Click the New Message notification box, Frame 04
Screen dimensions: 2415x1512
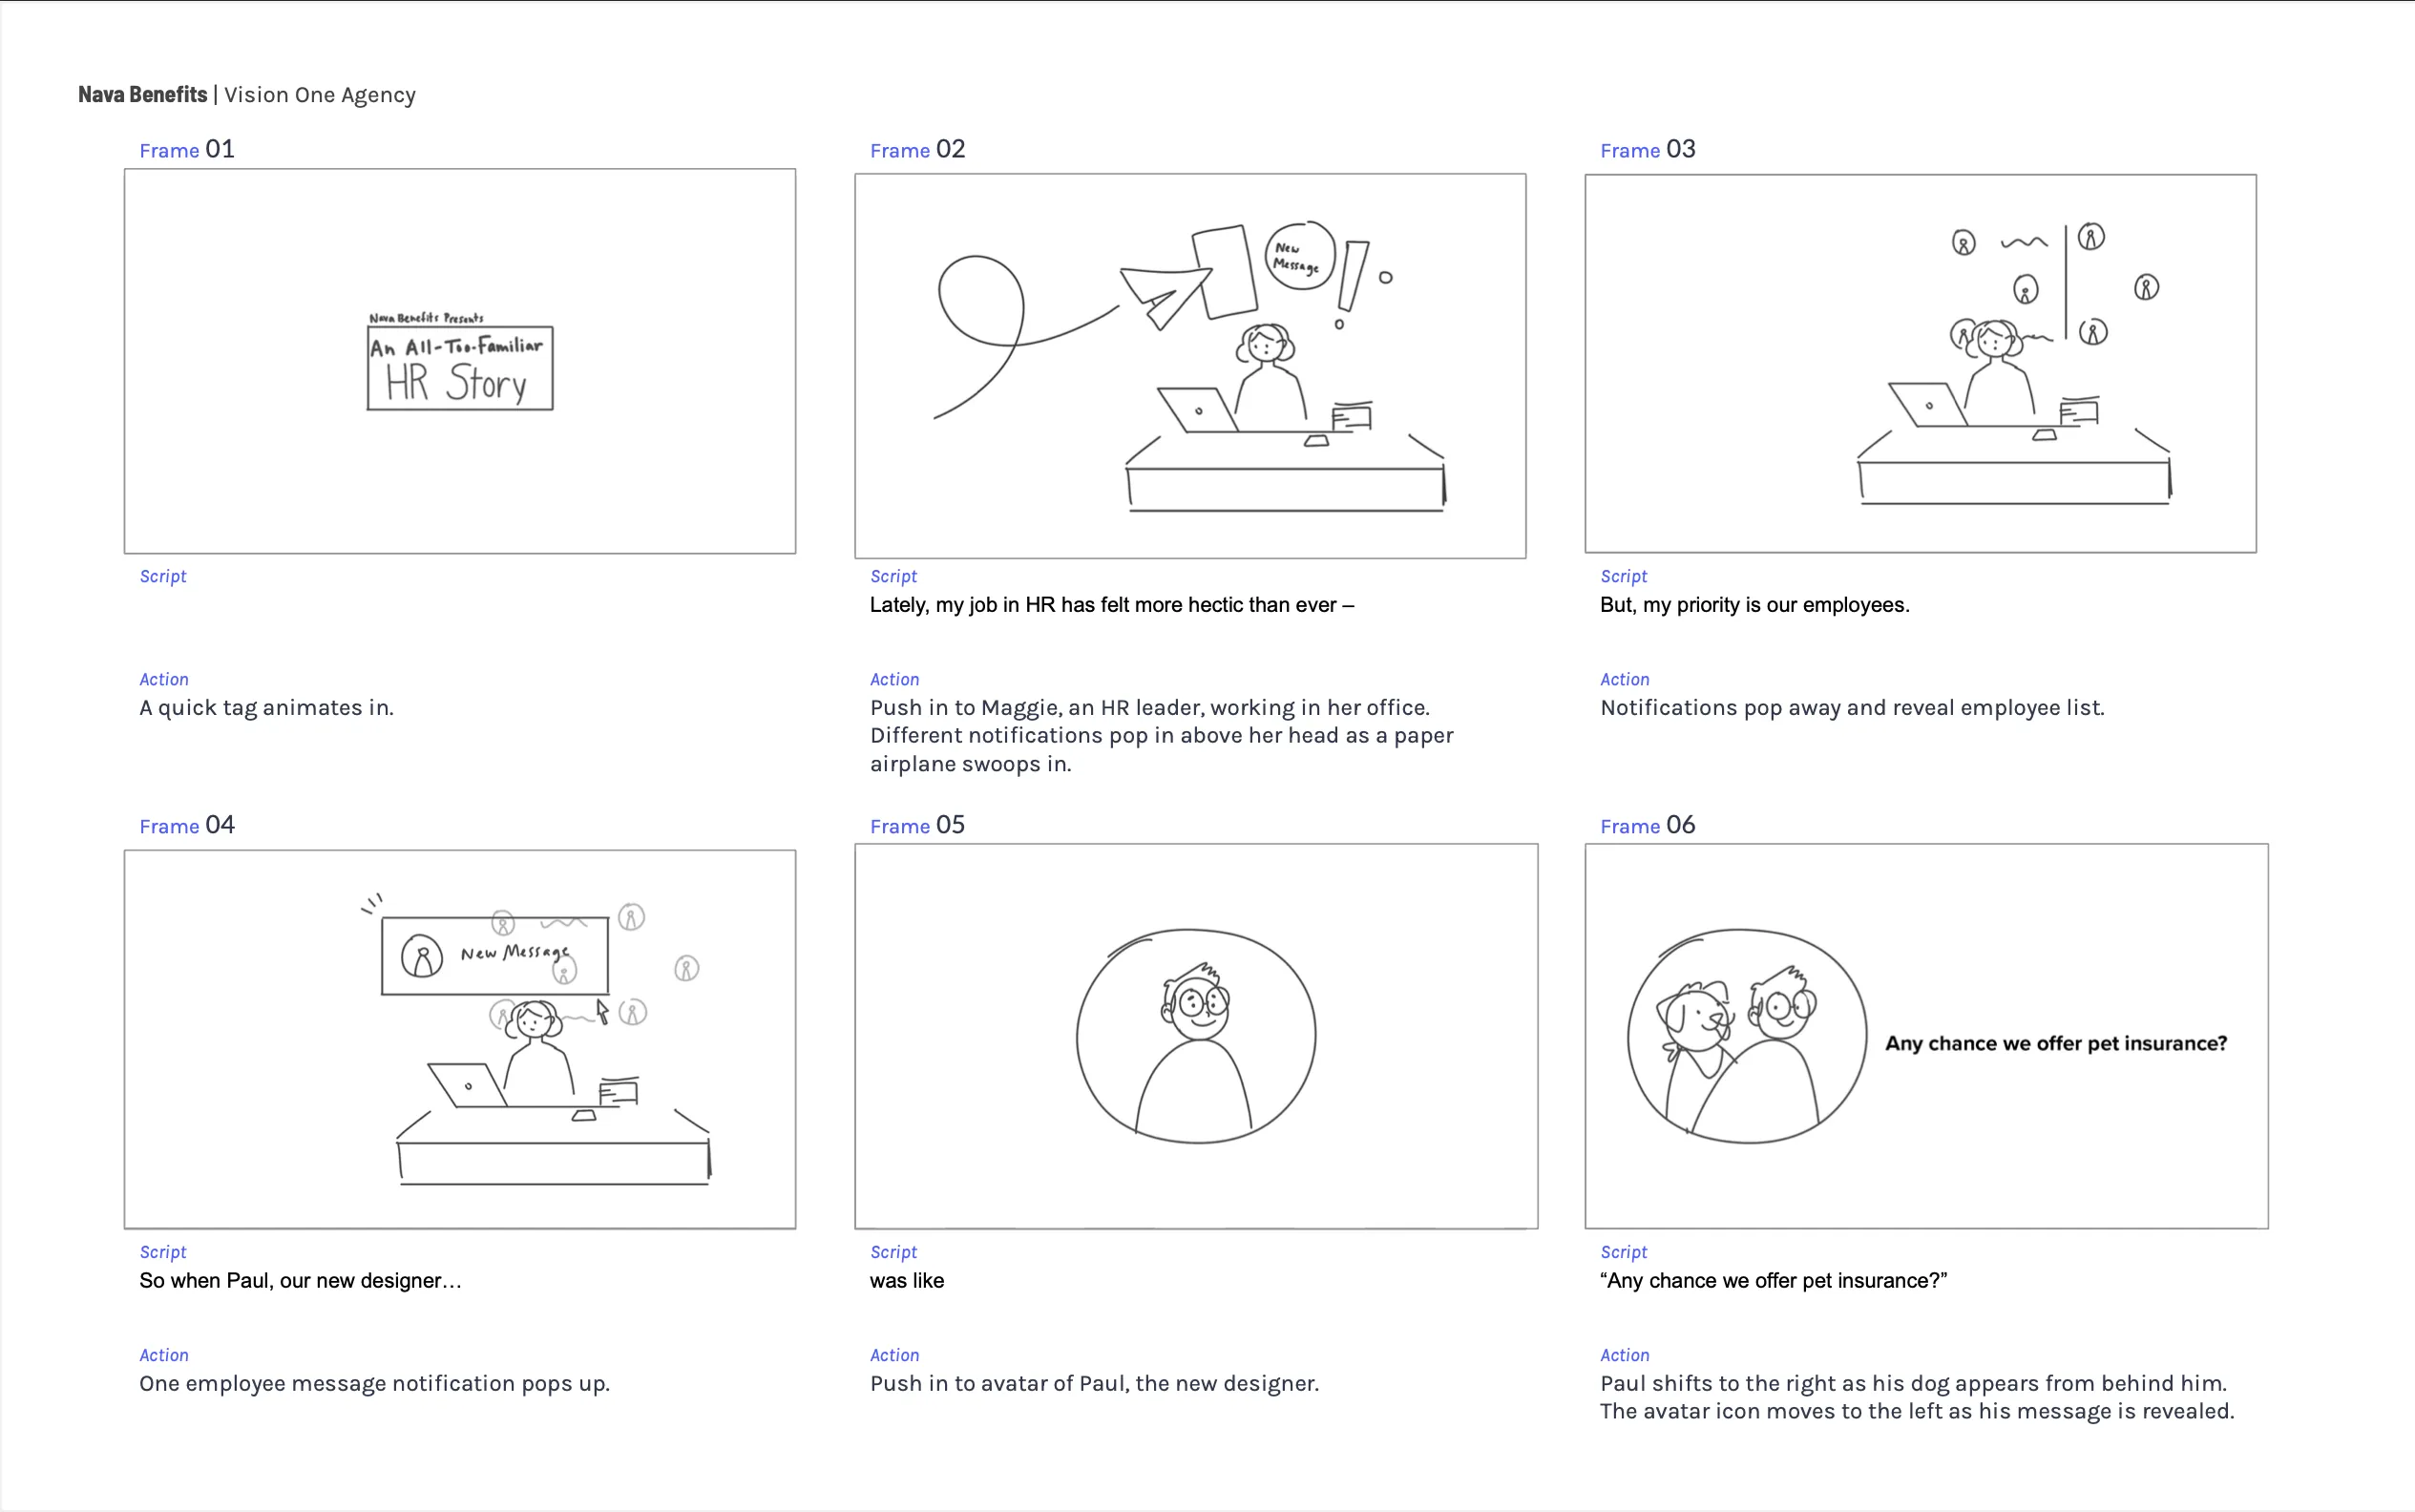[x=494, y=955]
